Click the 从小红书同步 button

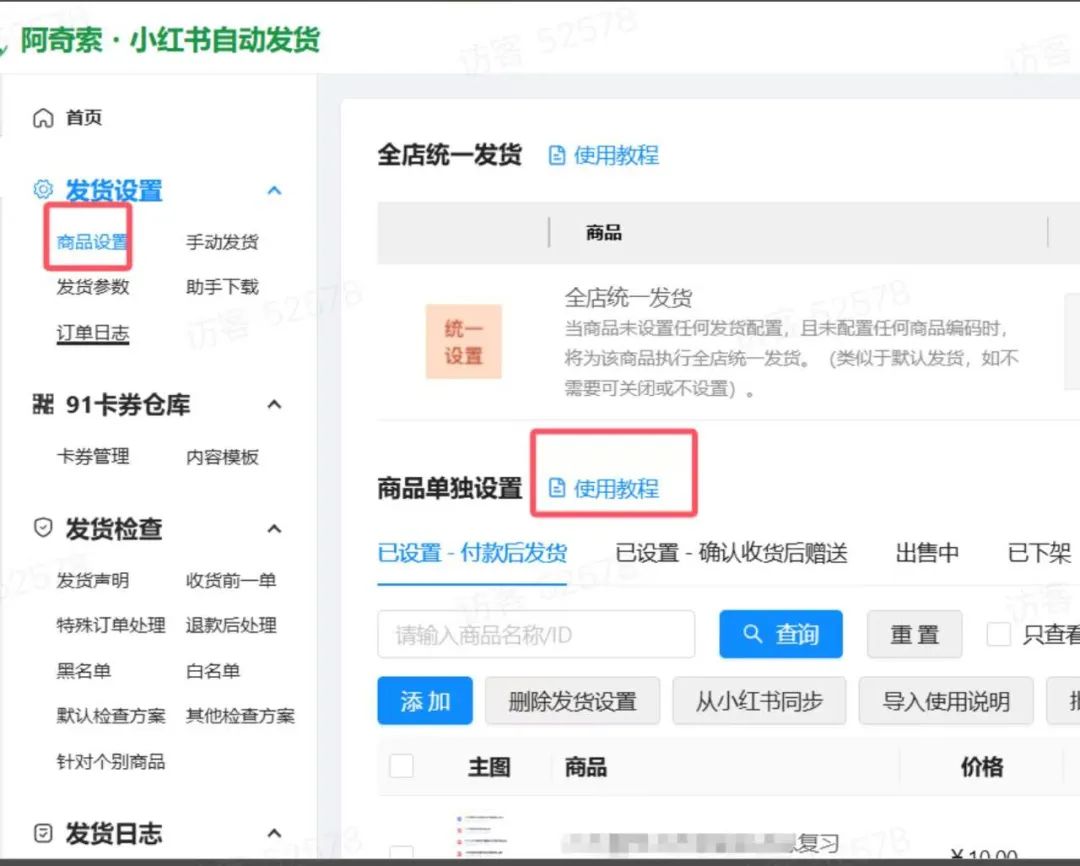click(x=758, y=701)
